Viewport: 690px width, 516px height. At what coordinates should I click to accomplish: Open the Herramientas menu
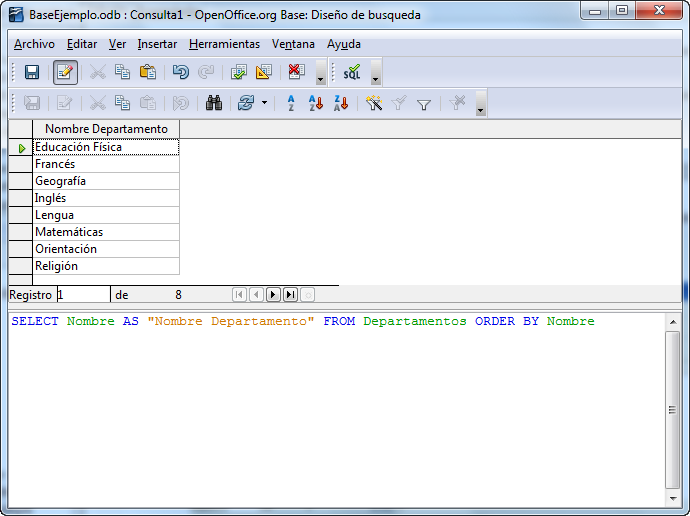tap(224, 44)
